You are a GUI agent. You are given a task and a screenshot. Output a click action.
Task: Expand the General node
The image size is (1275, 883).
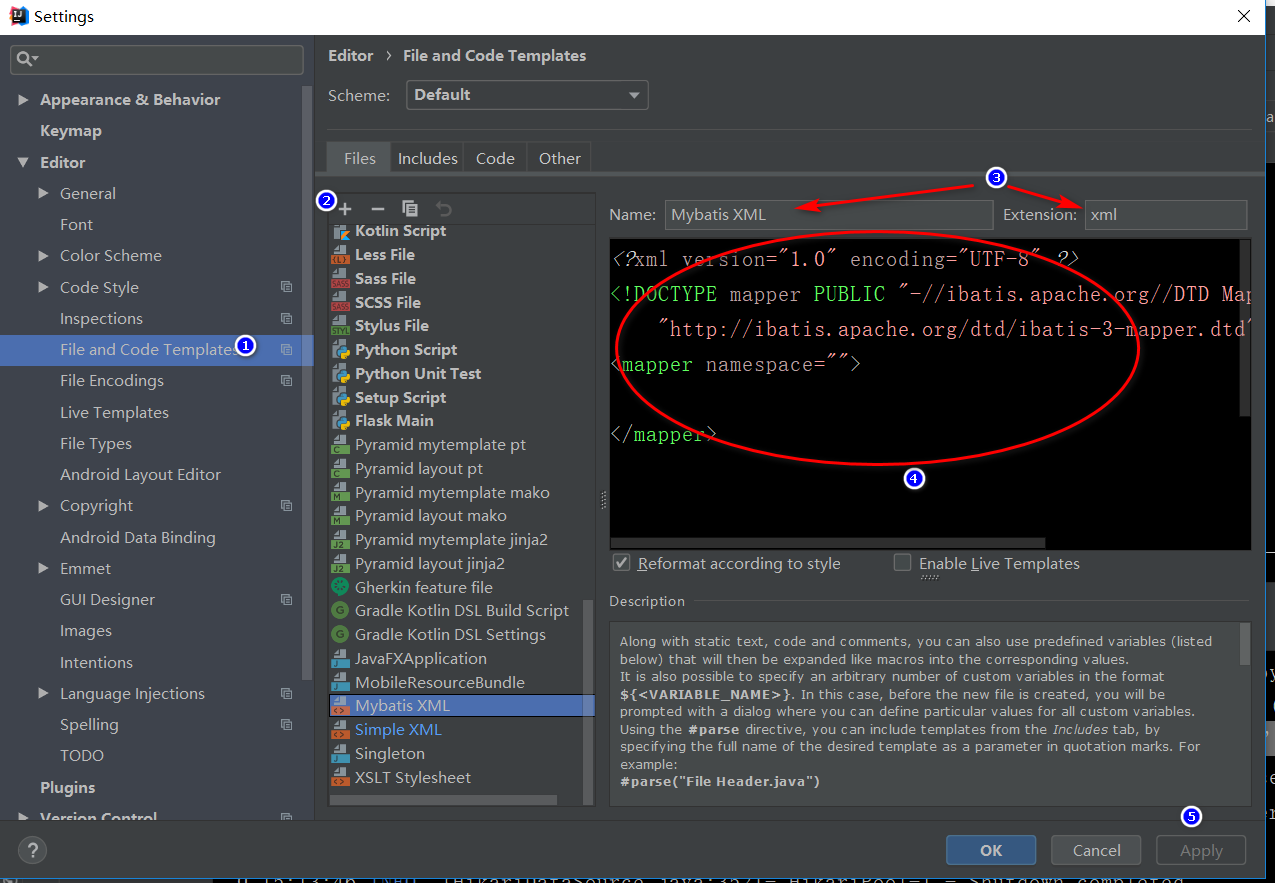point(43,194)
